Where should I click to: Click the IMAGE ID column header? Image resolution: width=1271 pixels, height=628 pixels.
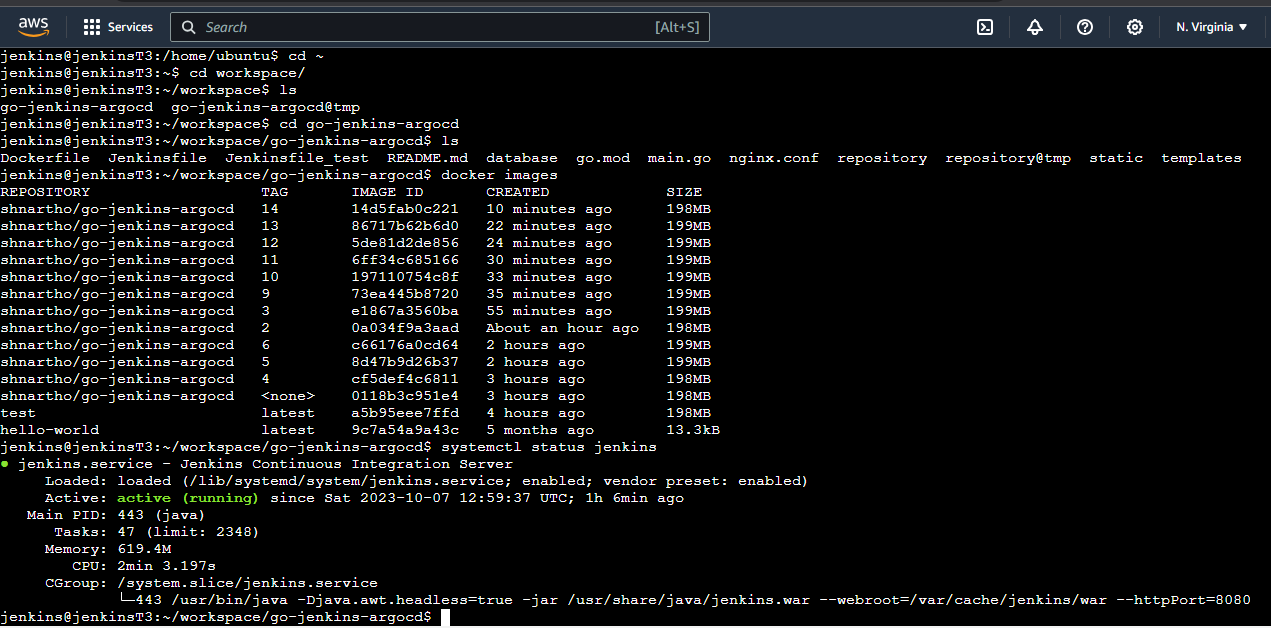(x=387, y=192)
